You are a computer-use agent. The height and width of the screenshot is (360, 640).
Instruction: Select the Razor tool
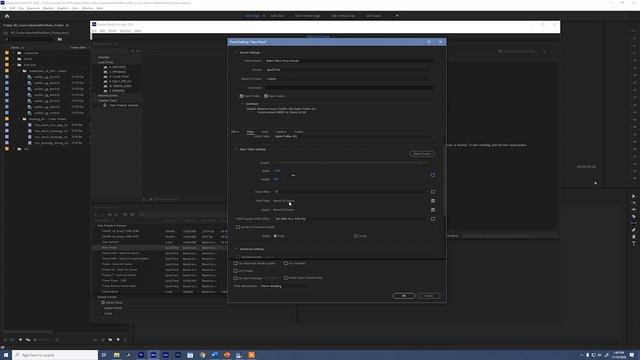[x=633, y=217]
